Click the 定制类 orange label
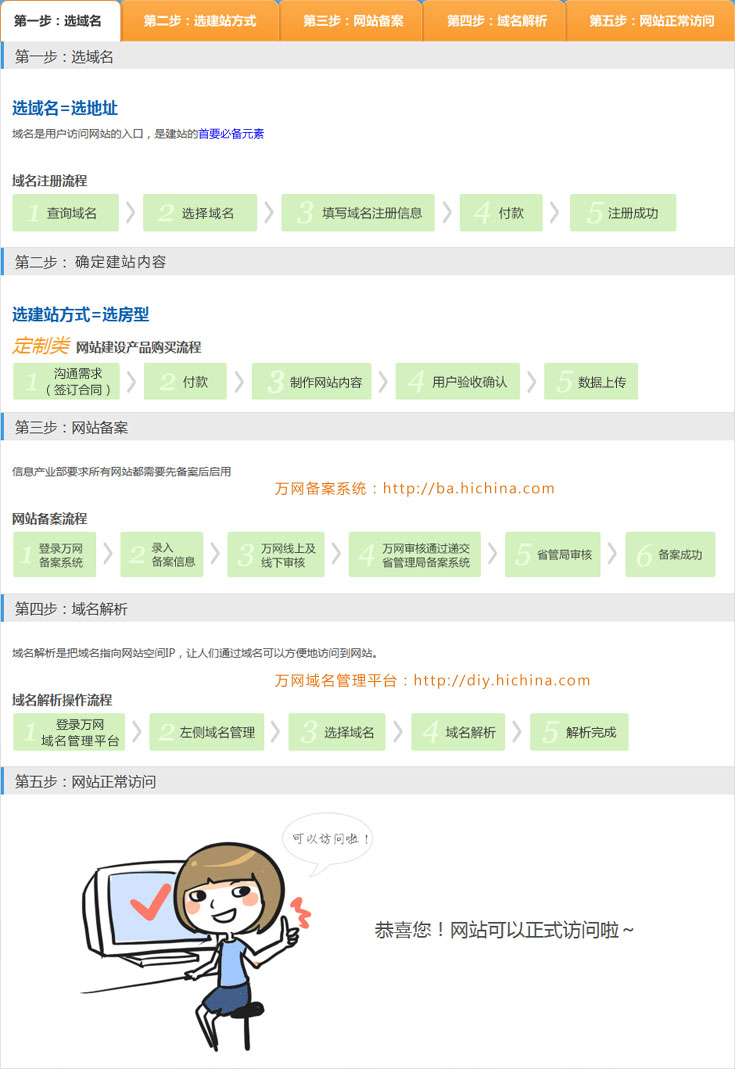735x1069 pixels. point(41,346)
